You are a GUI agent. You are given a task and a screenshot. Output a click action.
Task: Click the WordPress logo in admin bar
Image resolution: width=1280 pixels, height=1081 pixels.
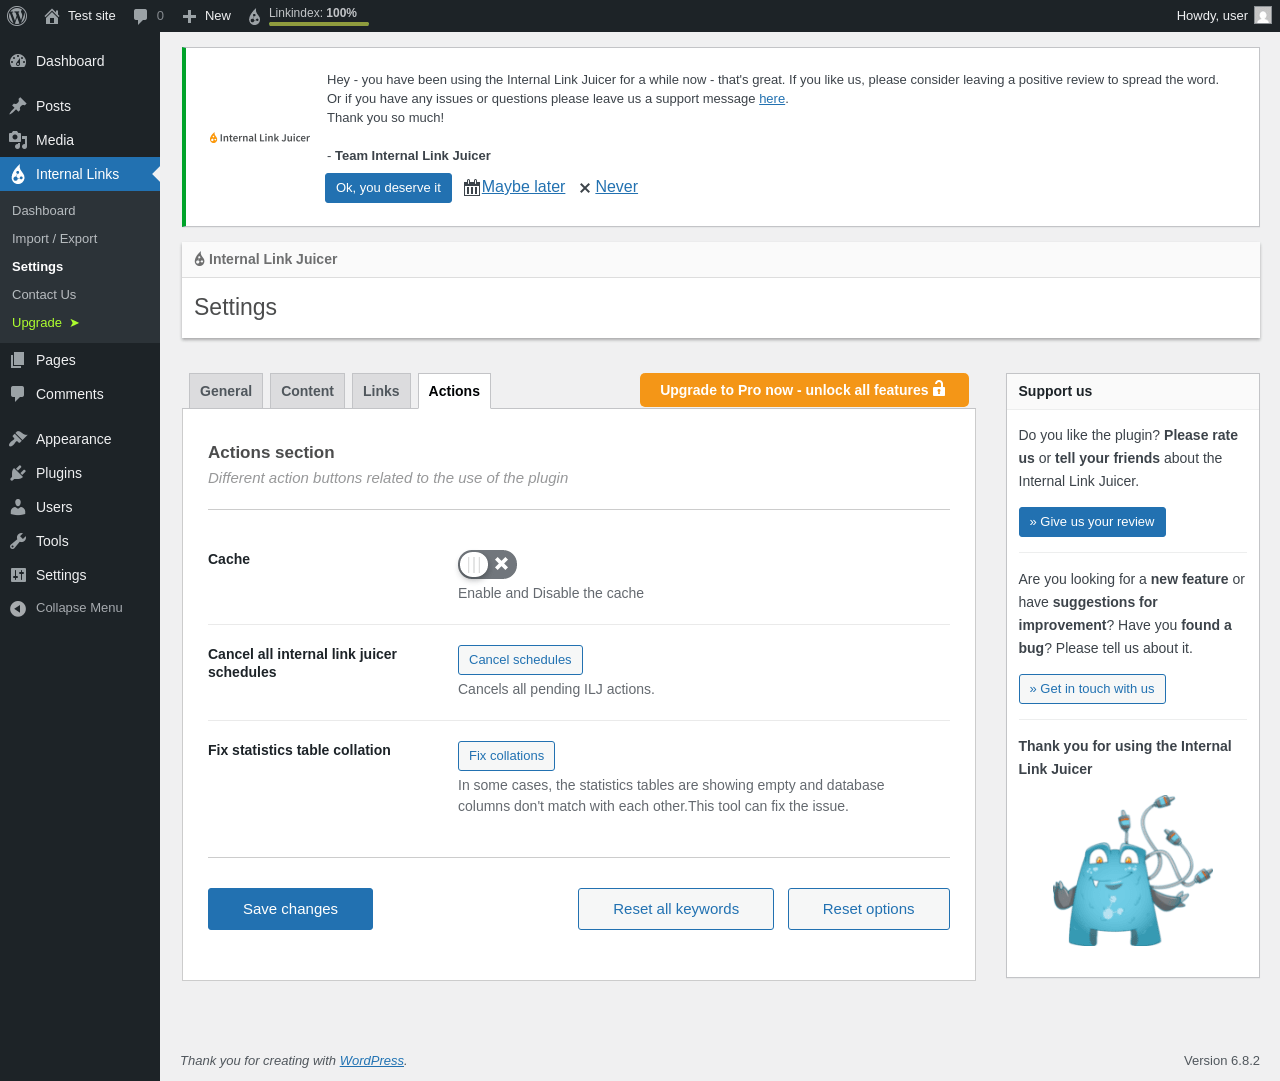pyautogui.click(x=17, y=16)
